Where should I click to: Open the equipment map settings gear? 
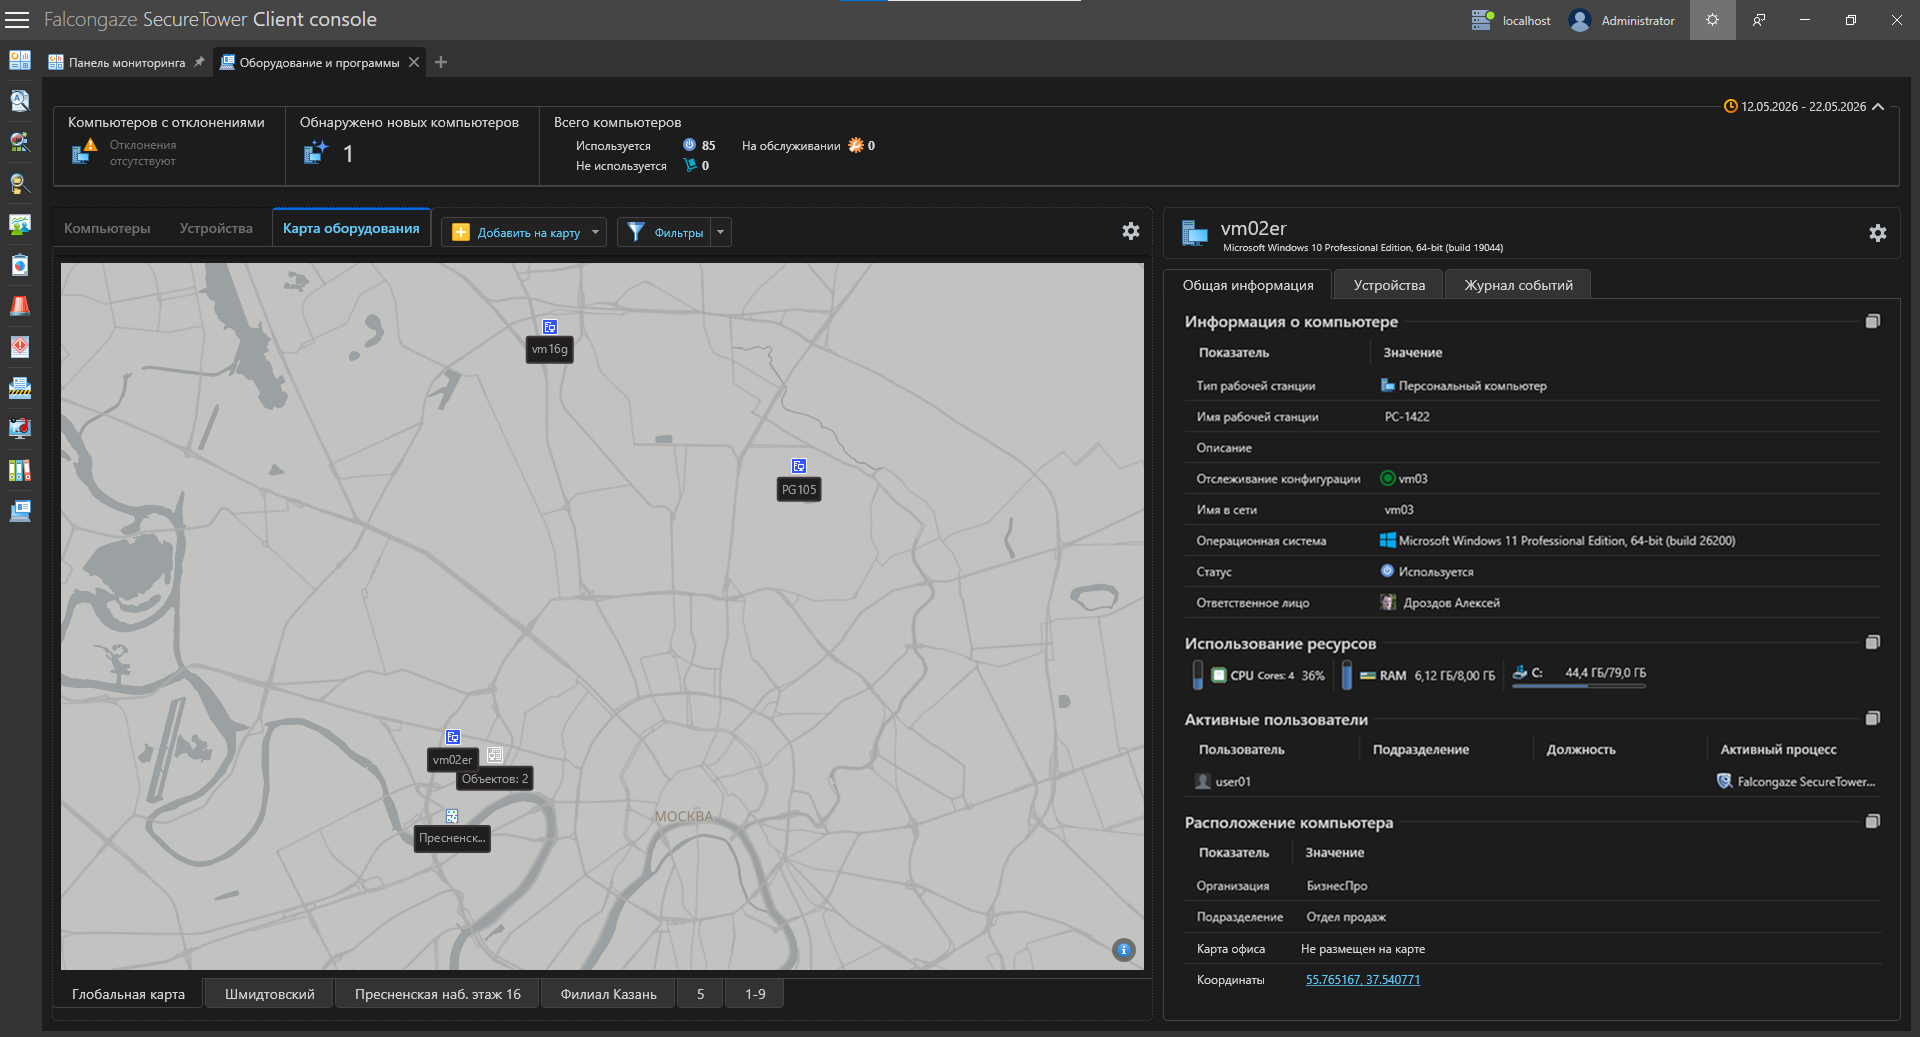click(x=1131, y=231)
